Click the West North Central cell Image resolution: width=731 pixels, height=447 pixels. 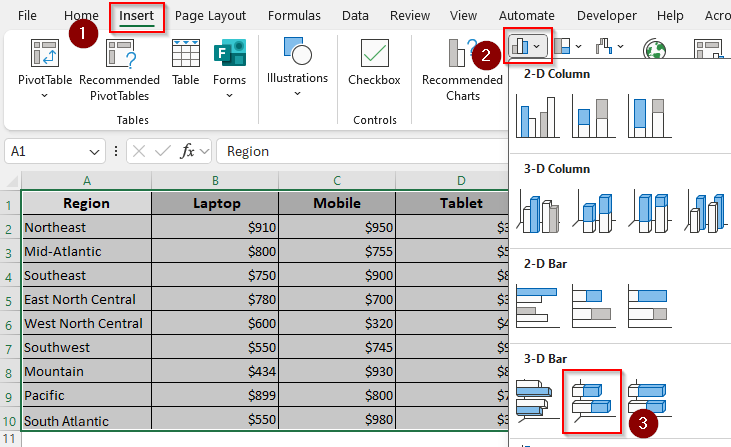click(87, 323)
